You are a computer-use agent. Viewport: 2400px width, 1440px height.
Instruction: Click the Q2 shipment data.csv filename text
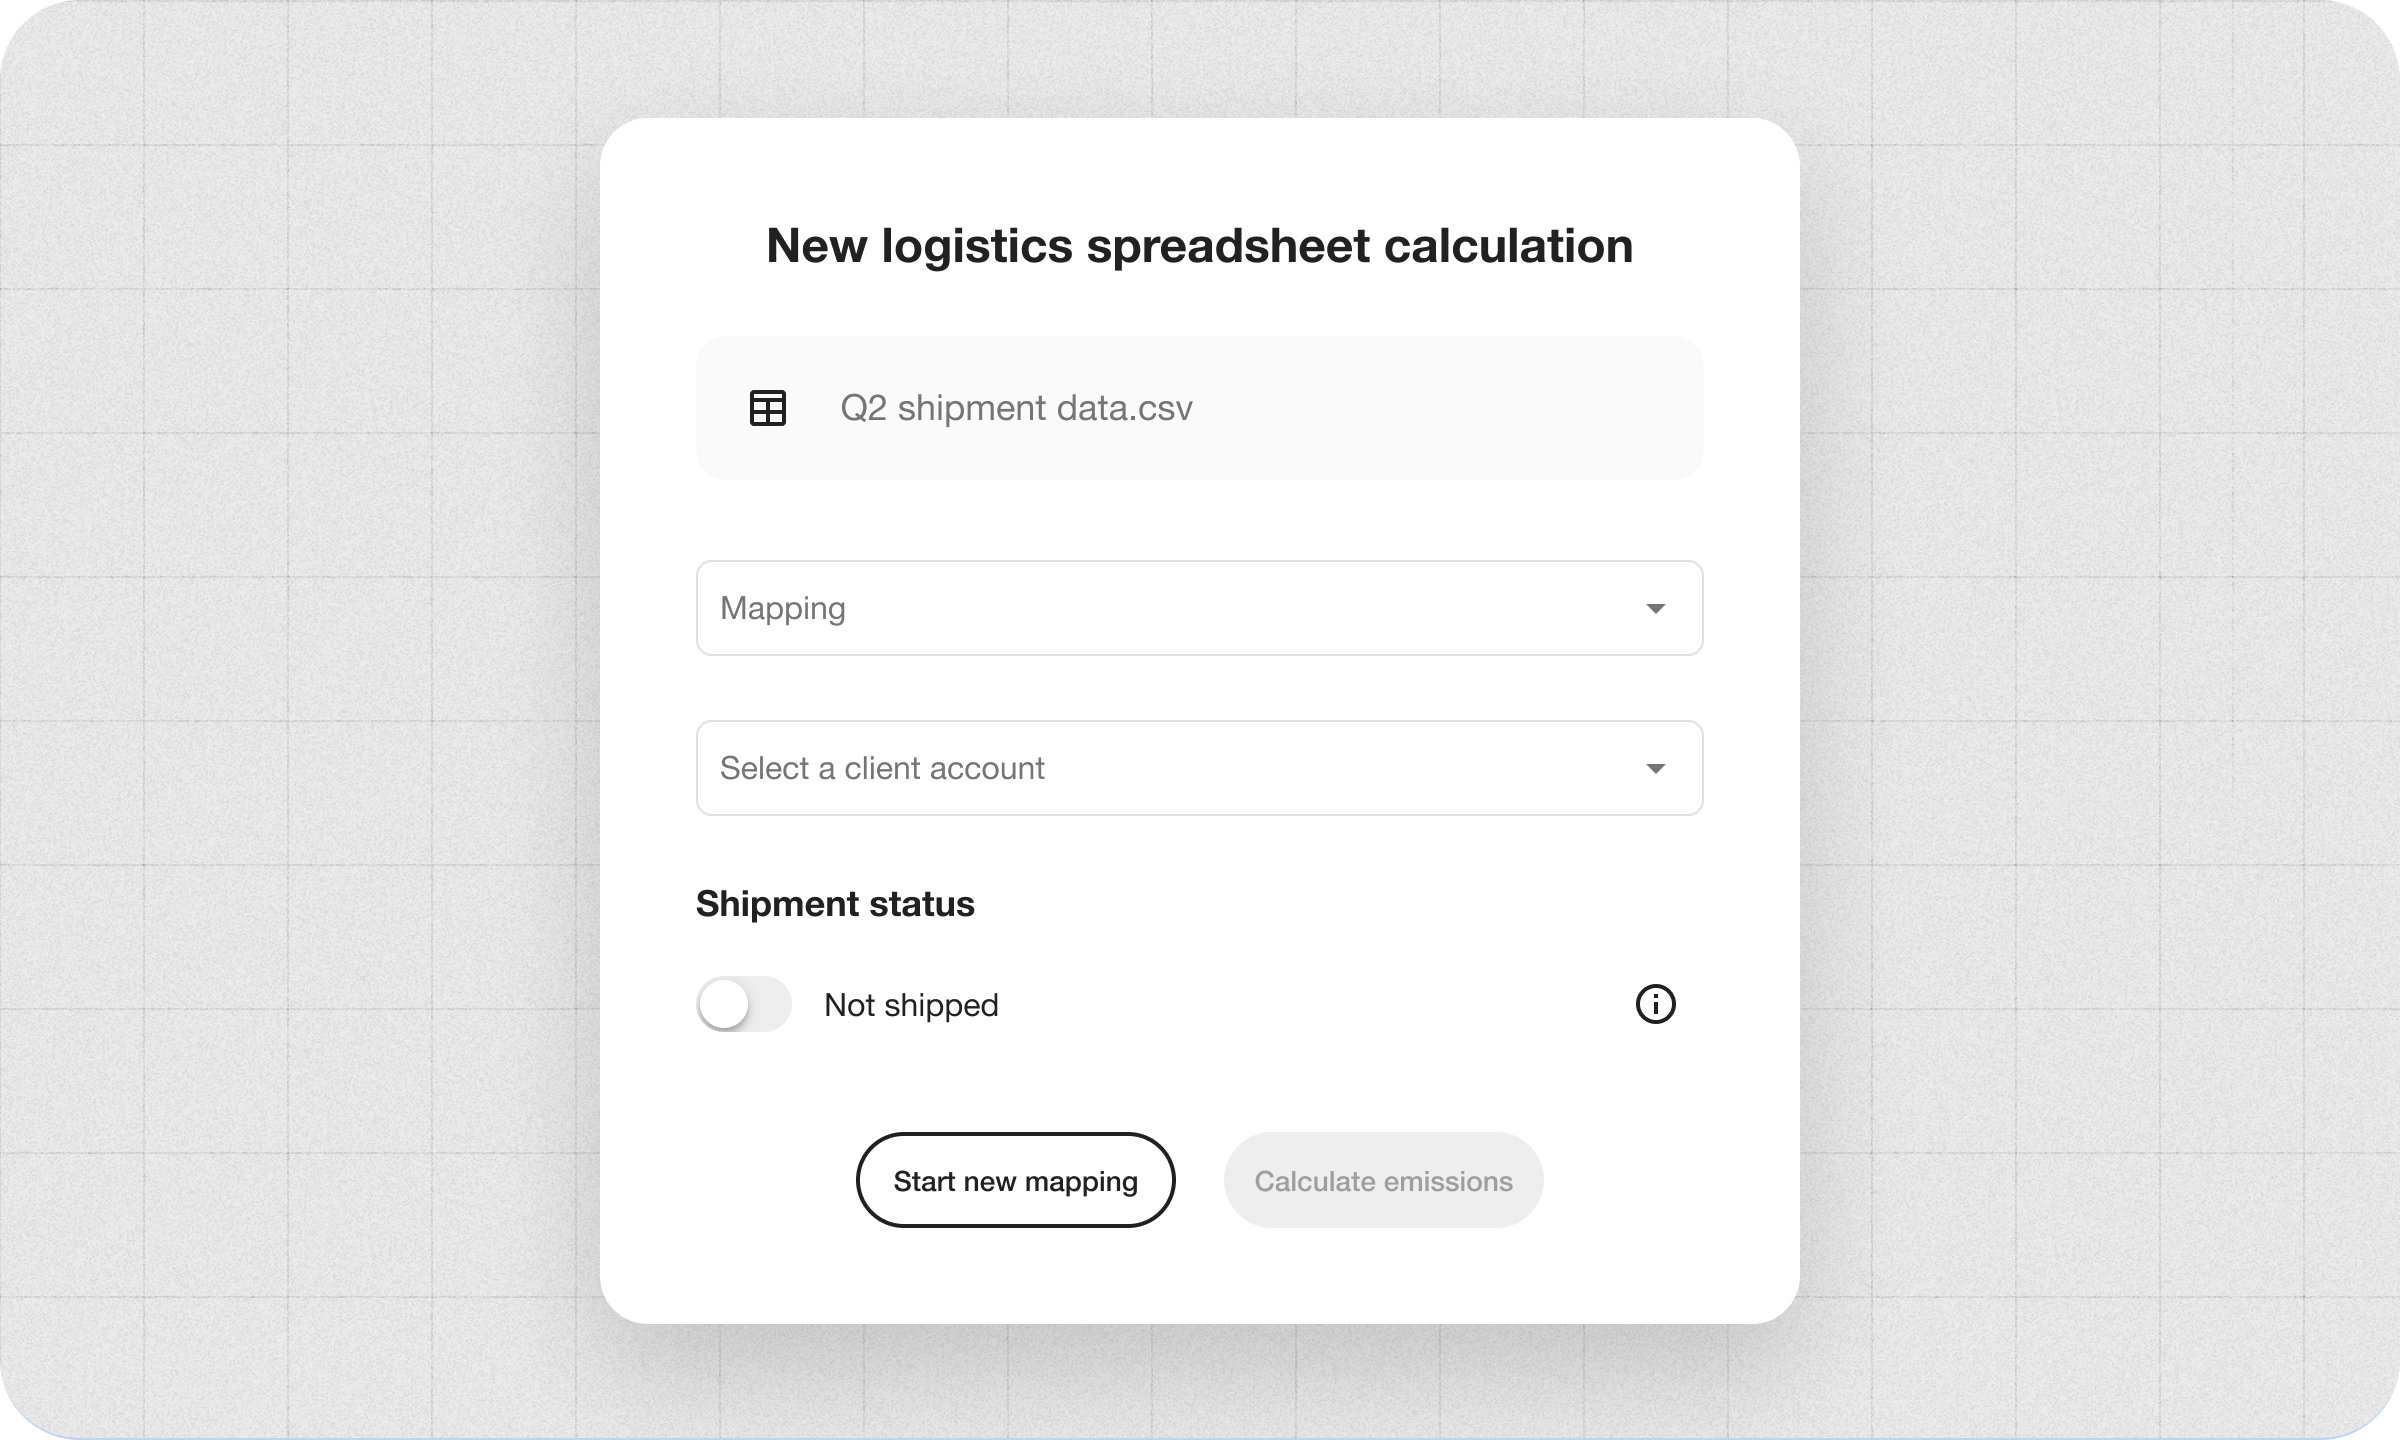point(1016,407)
